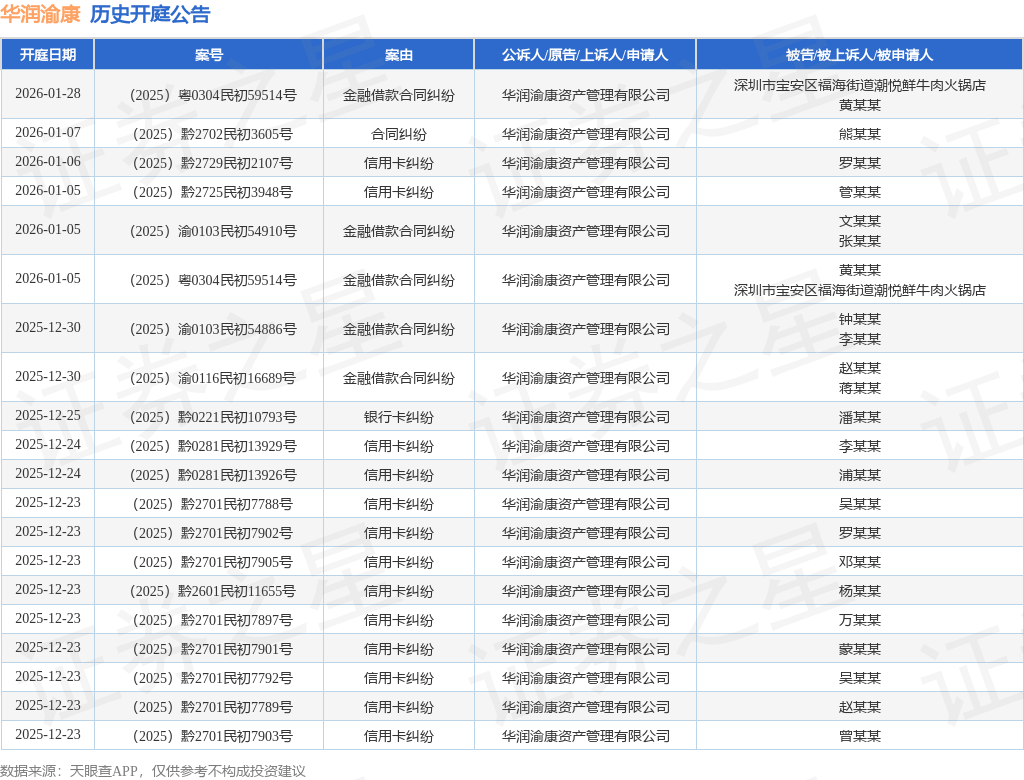1024x780 pixels.
Task: Click case number 黔2725民初3948号
Action: click(213, 193)
